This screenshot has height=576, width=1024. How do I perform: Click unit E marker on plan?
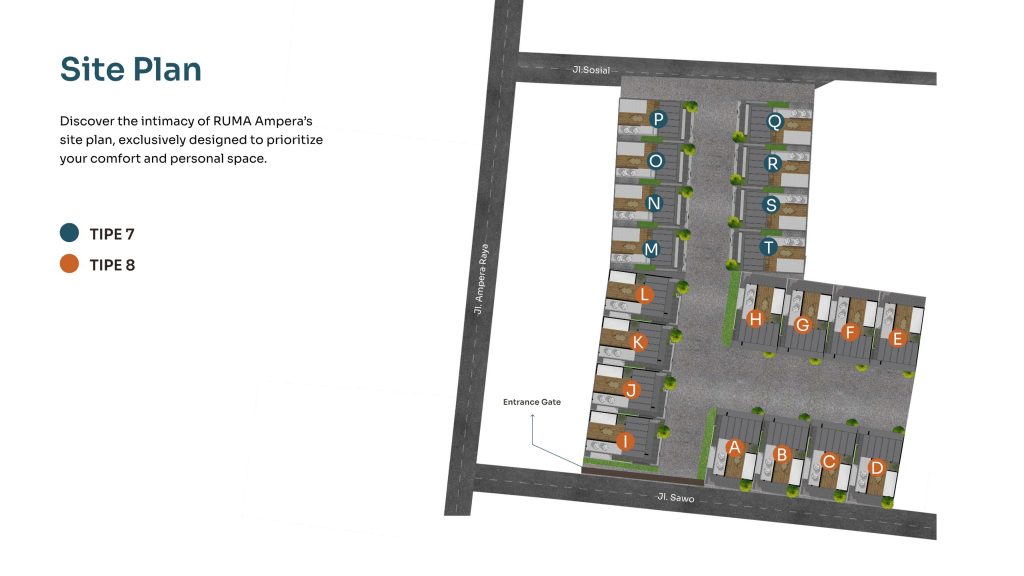click(x=897, y=339)
